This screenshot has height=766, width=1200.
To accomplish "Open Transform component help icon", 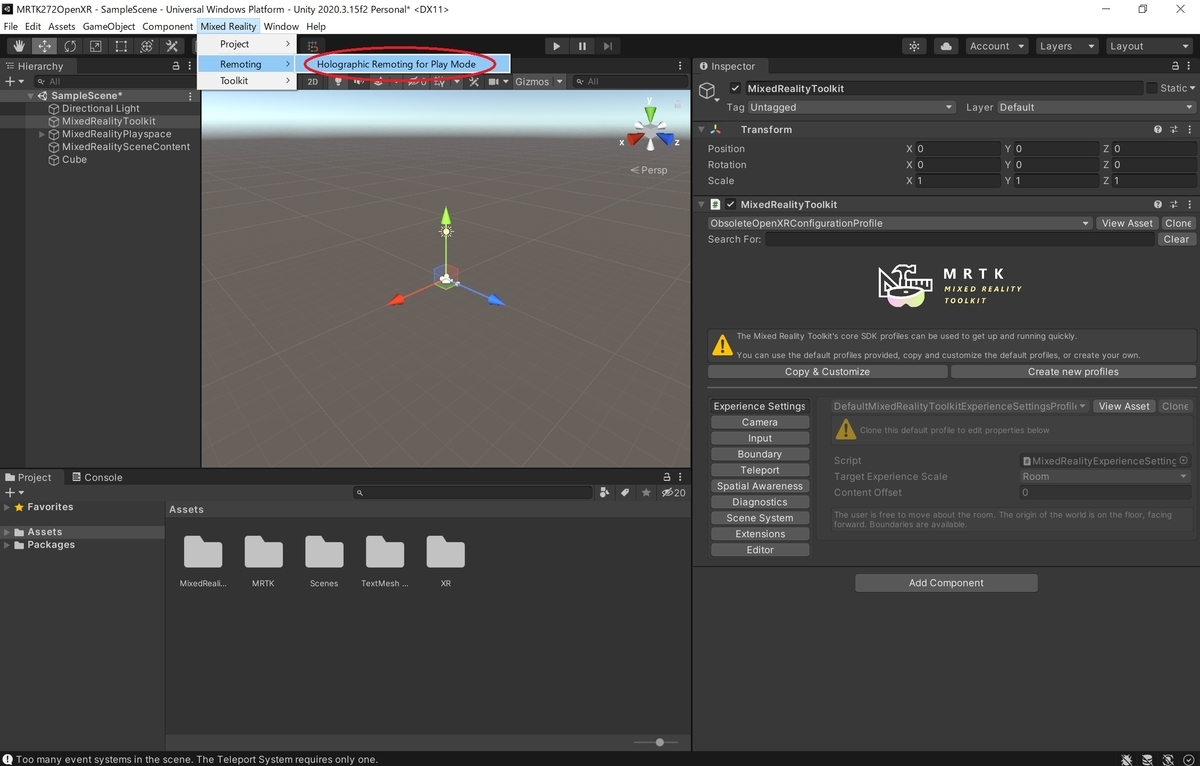I will 1158,129.
